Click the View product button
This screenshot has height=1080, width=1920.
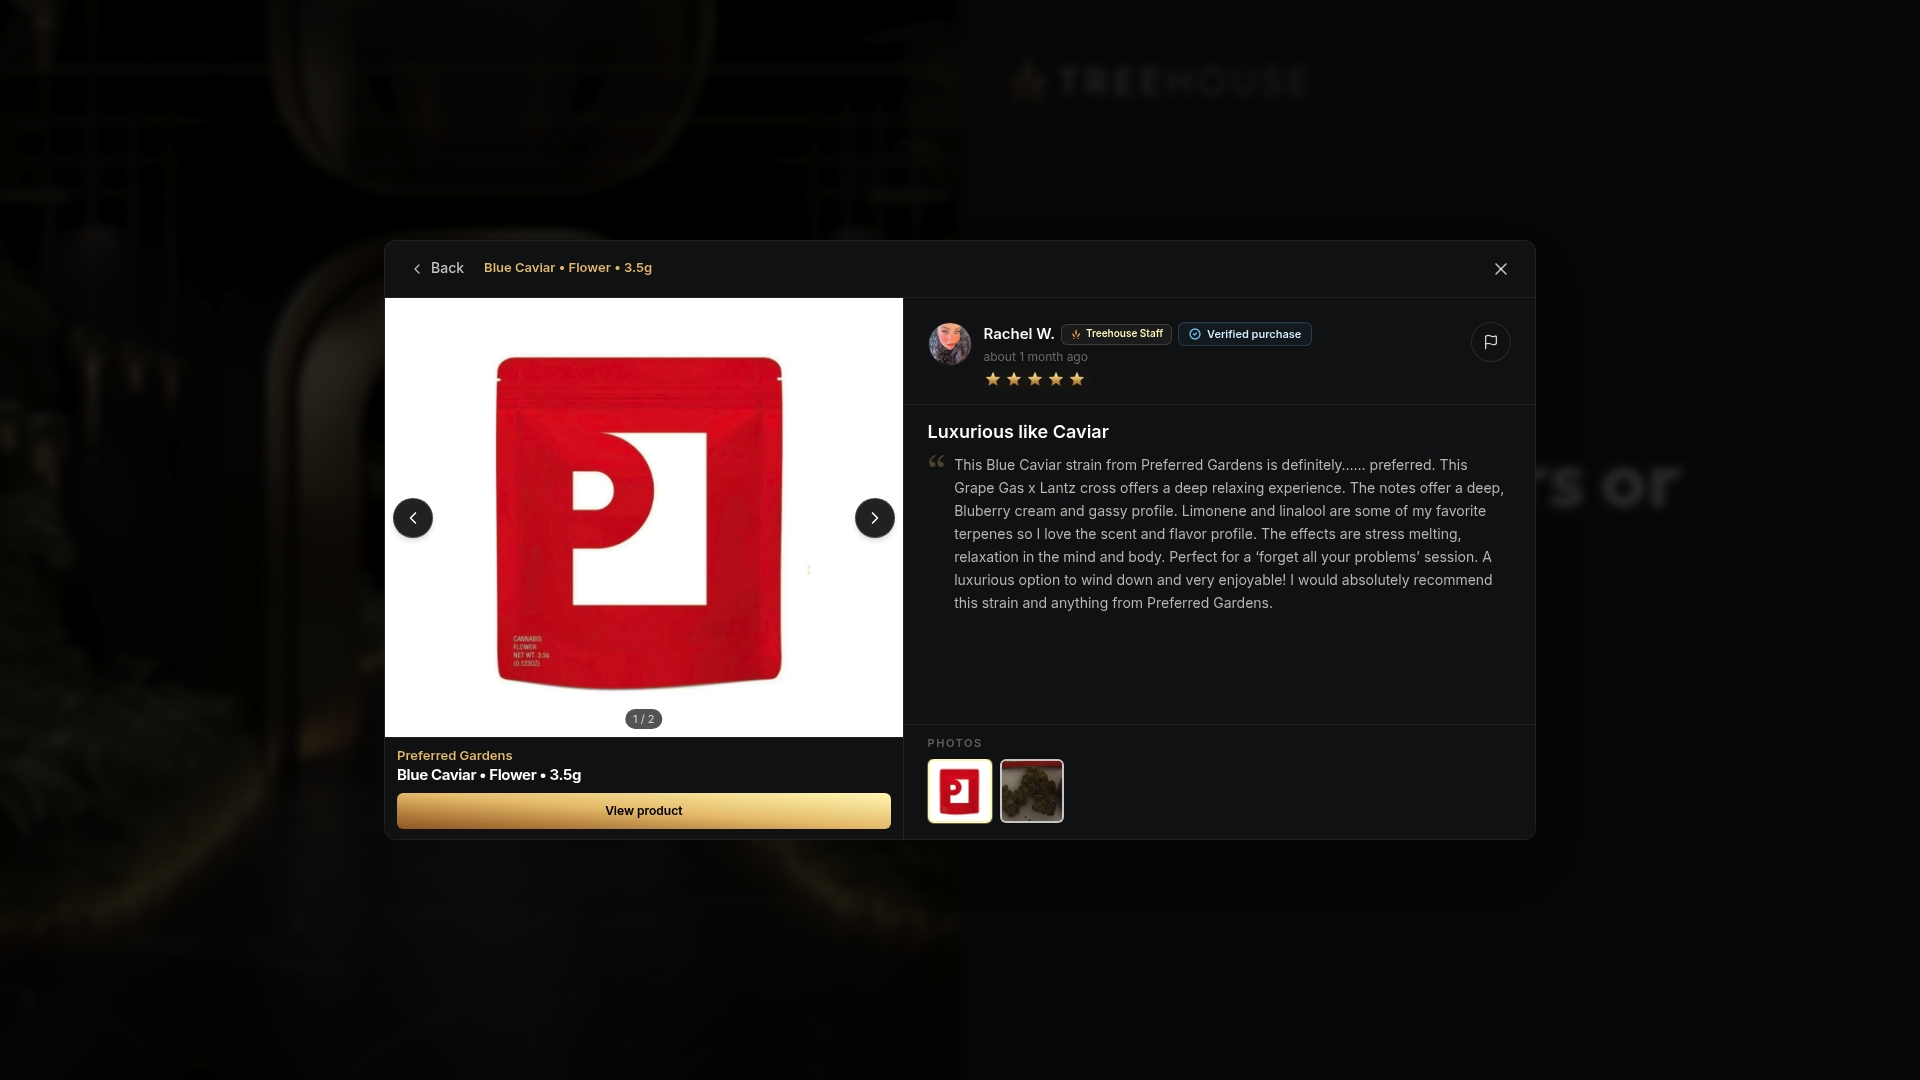click(x=644, y=811)
